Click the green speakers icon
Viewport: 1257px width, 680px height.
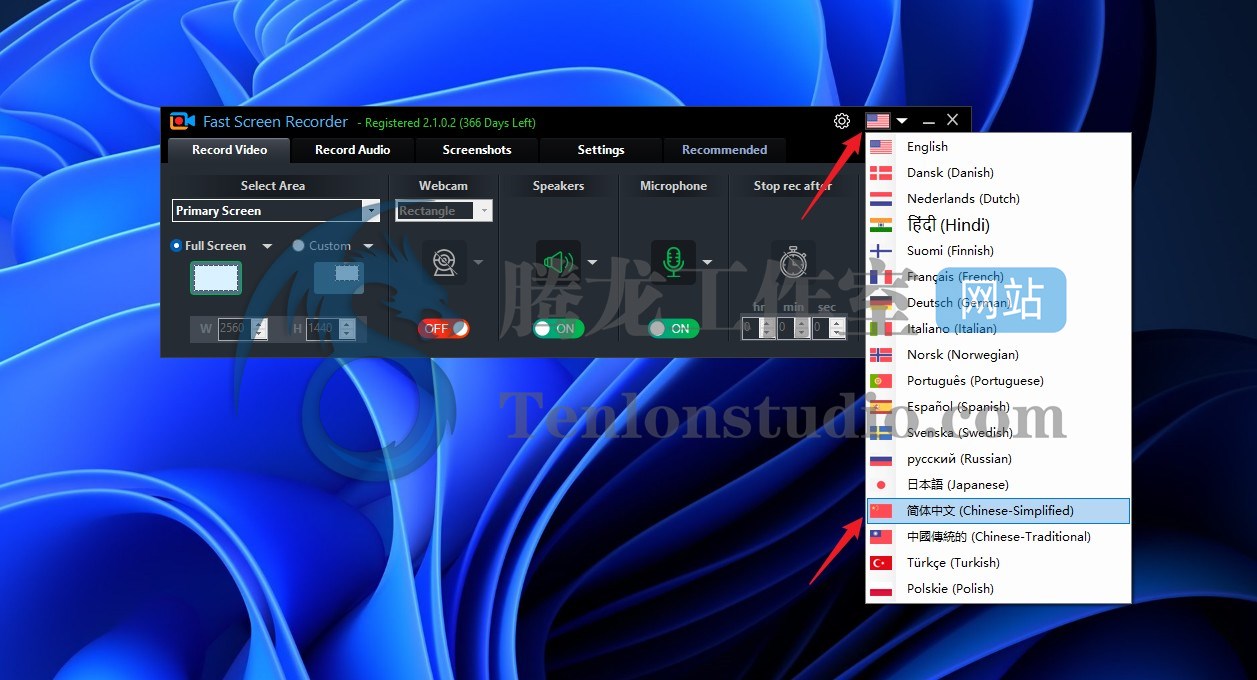(x=558, y=262)
